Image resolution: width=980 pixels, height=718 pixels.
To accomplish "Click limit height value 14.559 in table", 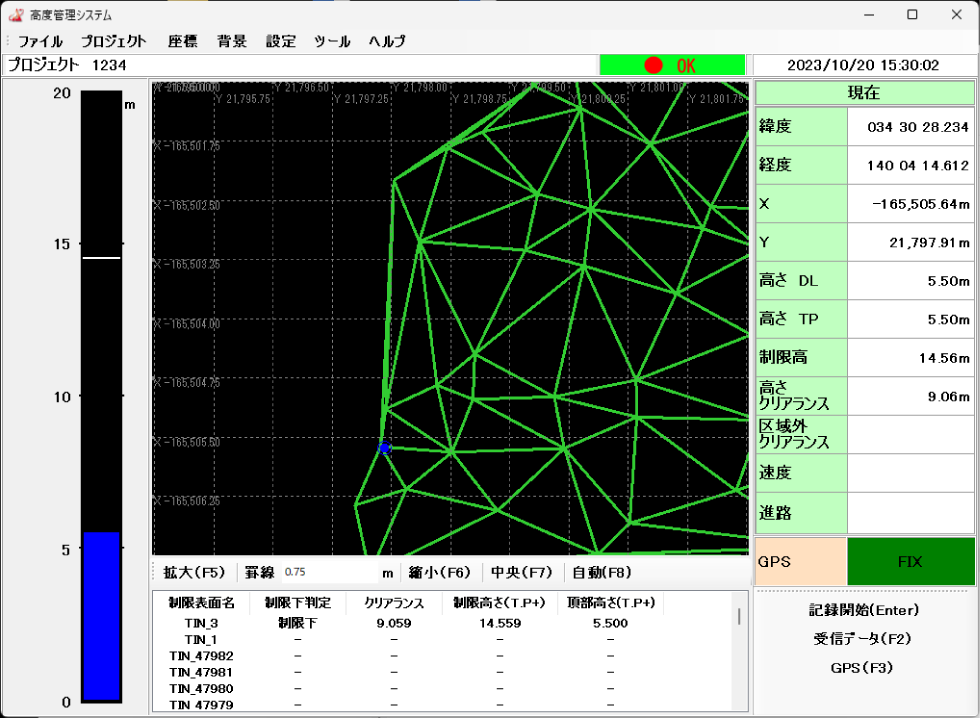I will pyautogui.click(x=500, y=623).
